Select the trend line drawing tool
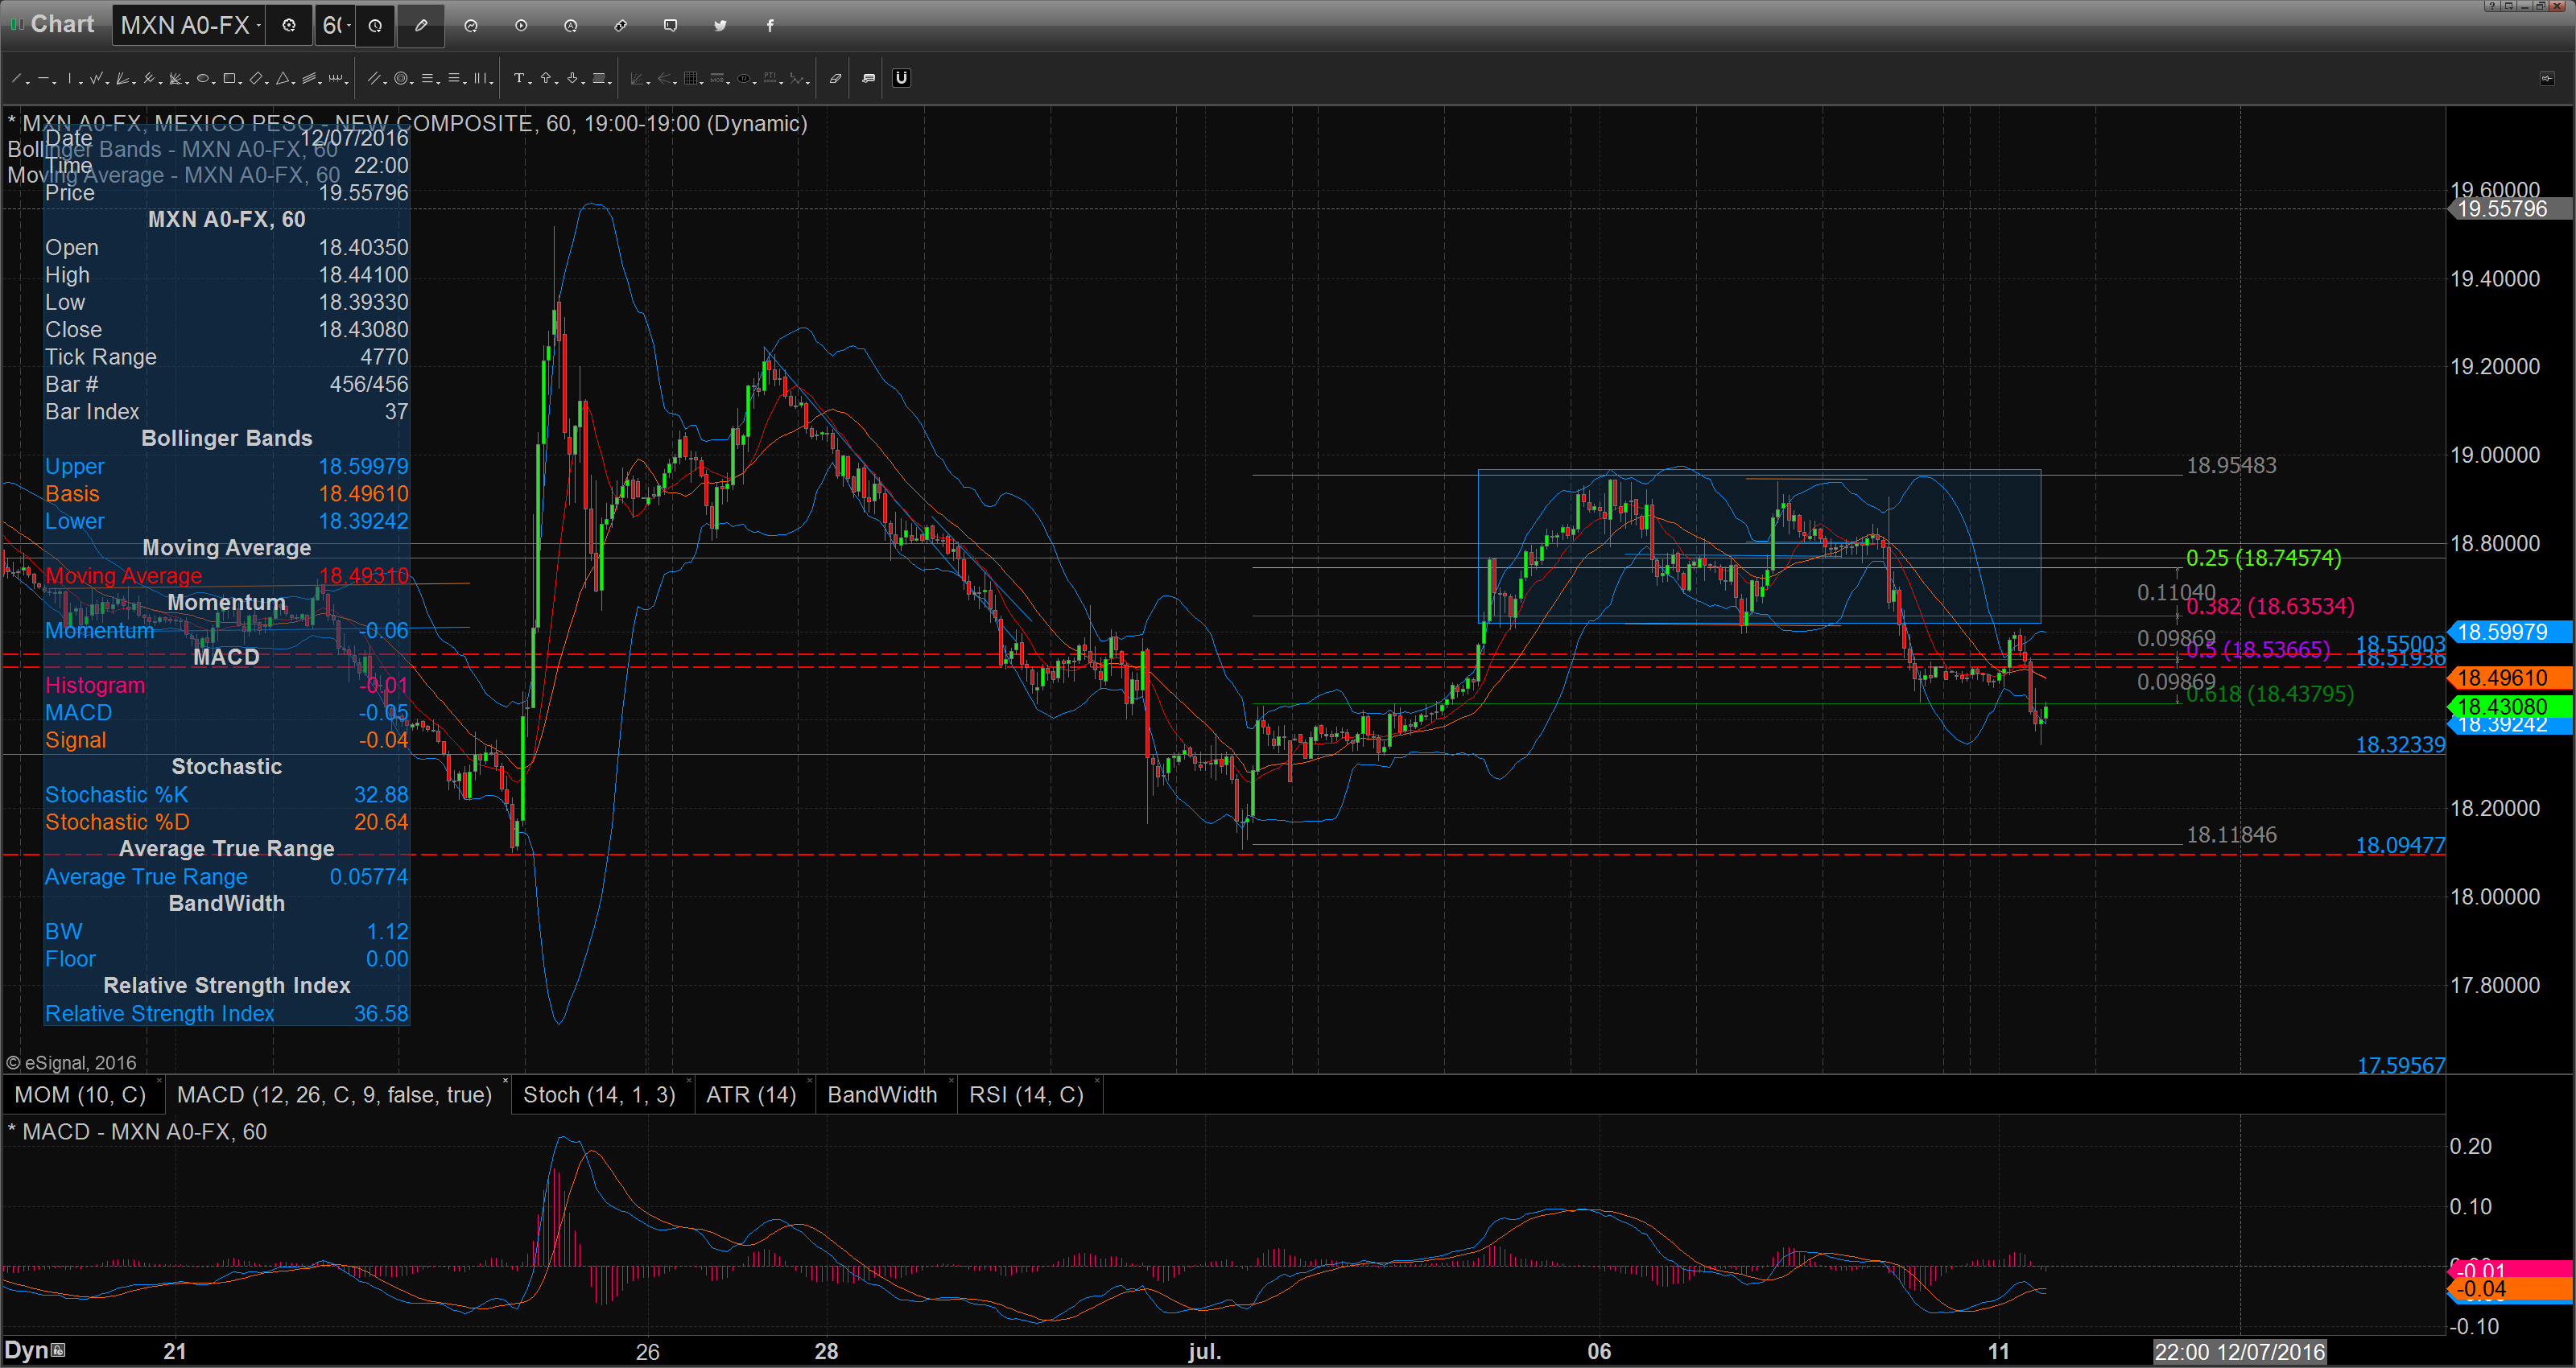 pos(16,78)
